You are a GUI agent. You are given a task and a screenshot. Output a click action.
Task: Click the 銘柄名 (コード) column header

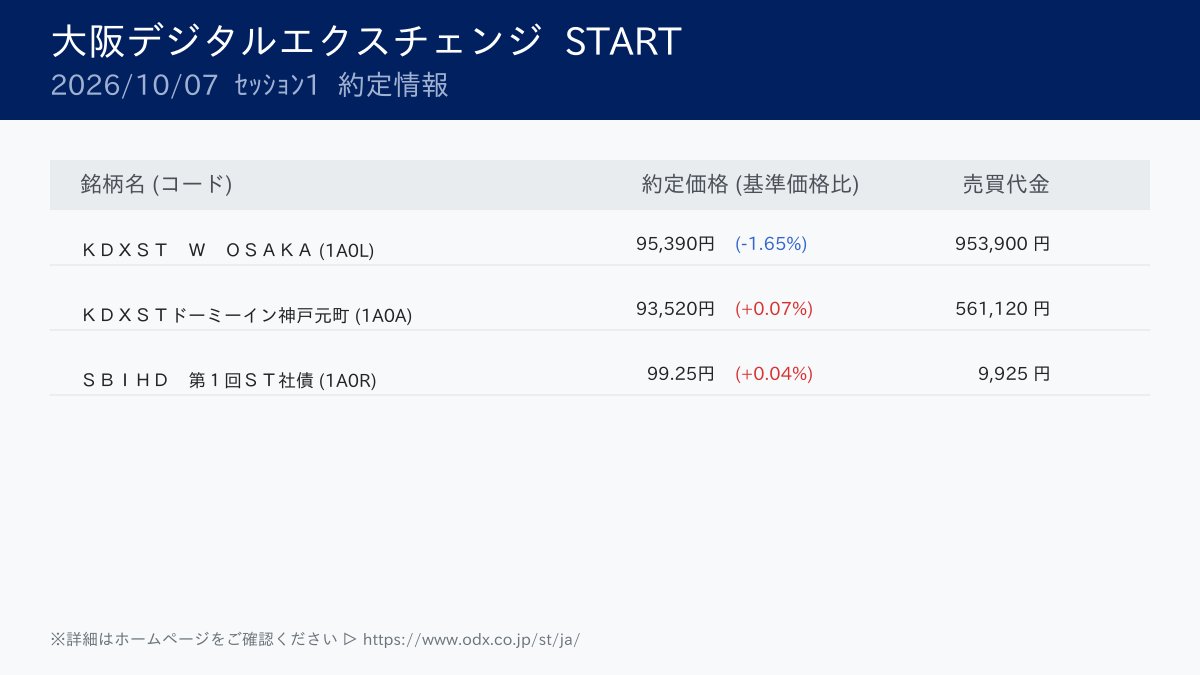coord(156,184)
